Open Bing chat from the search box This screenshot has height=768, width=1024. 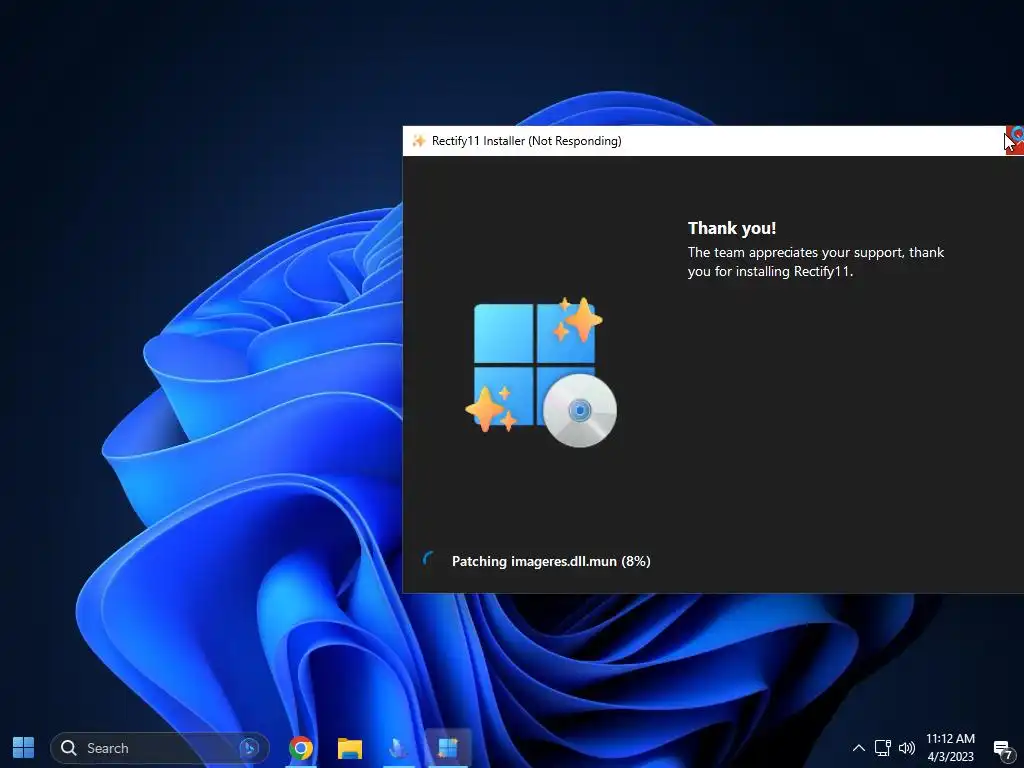tap(249, 748)
